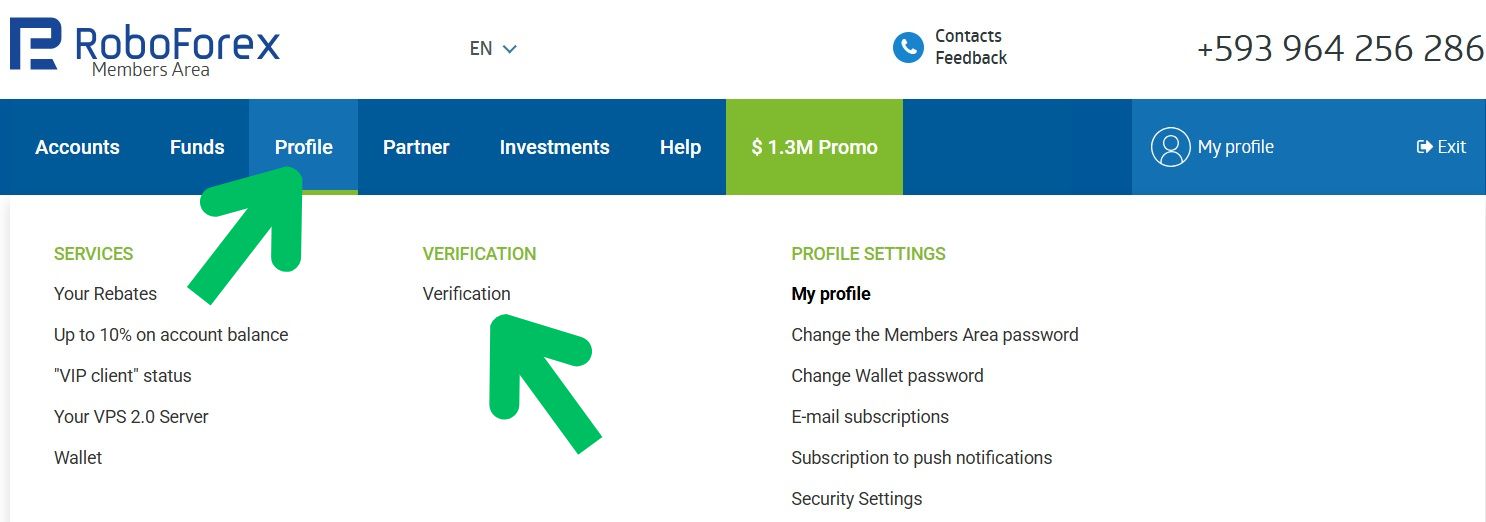Screen dimensions: 1486x522
Task: Go to Your Rebates page
Action: coord(105,294)
